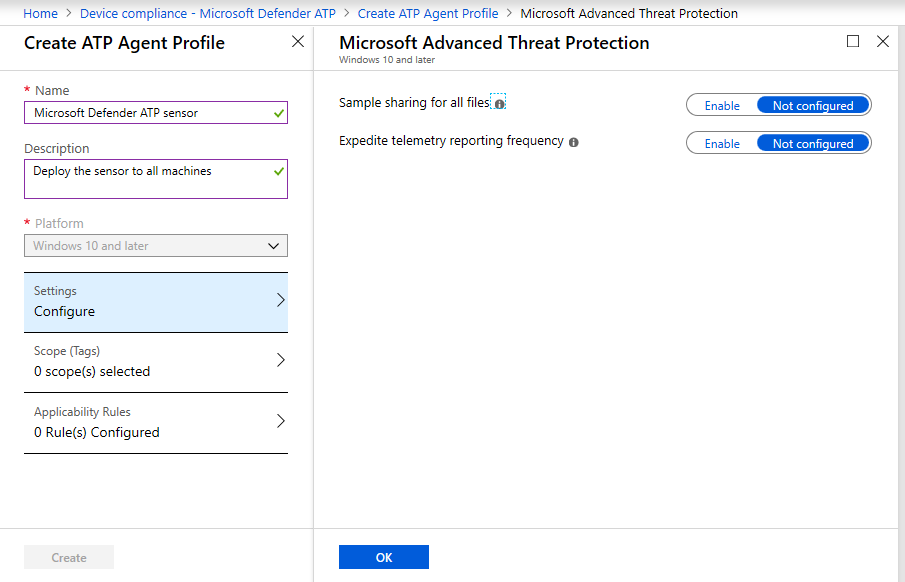
Task: Click into the Name text field
Action: click(x=148, y=113)
